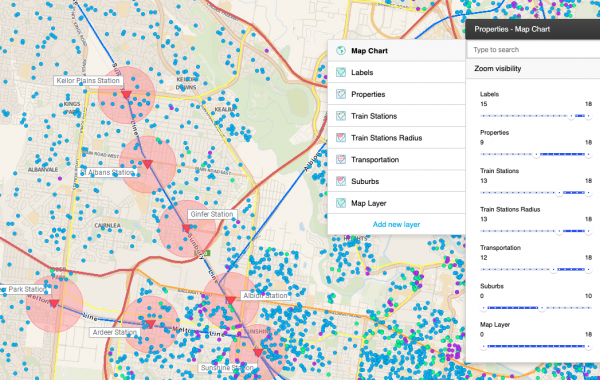Select the Ardeer Station red triangle marker
600x380 pixels.
click(x=150, y=324)
